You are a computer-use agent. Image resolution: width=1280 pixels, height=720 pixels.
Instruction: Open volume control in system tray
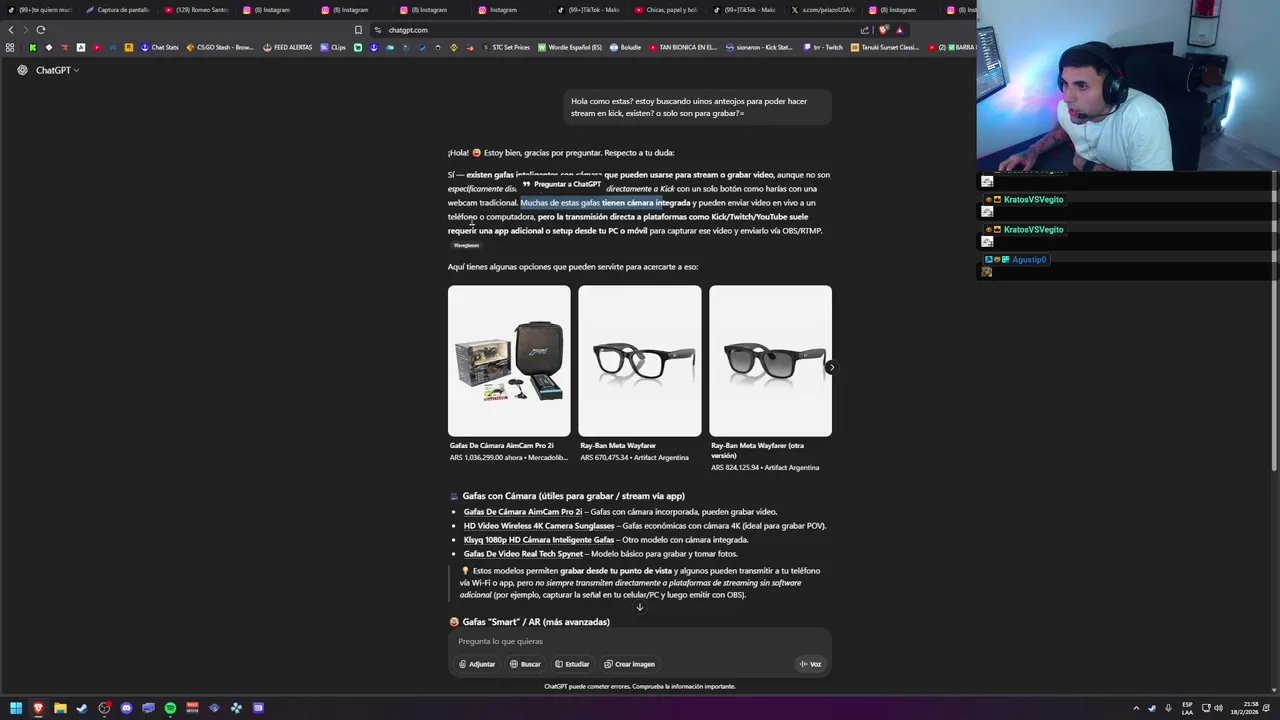coord(1218,708)
